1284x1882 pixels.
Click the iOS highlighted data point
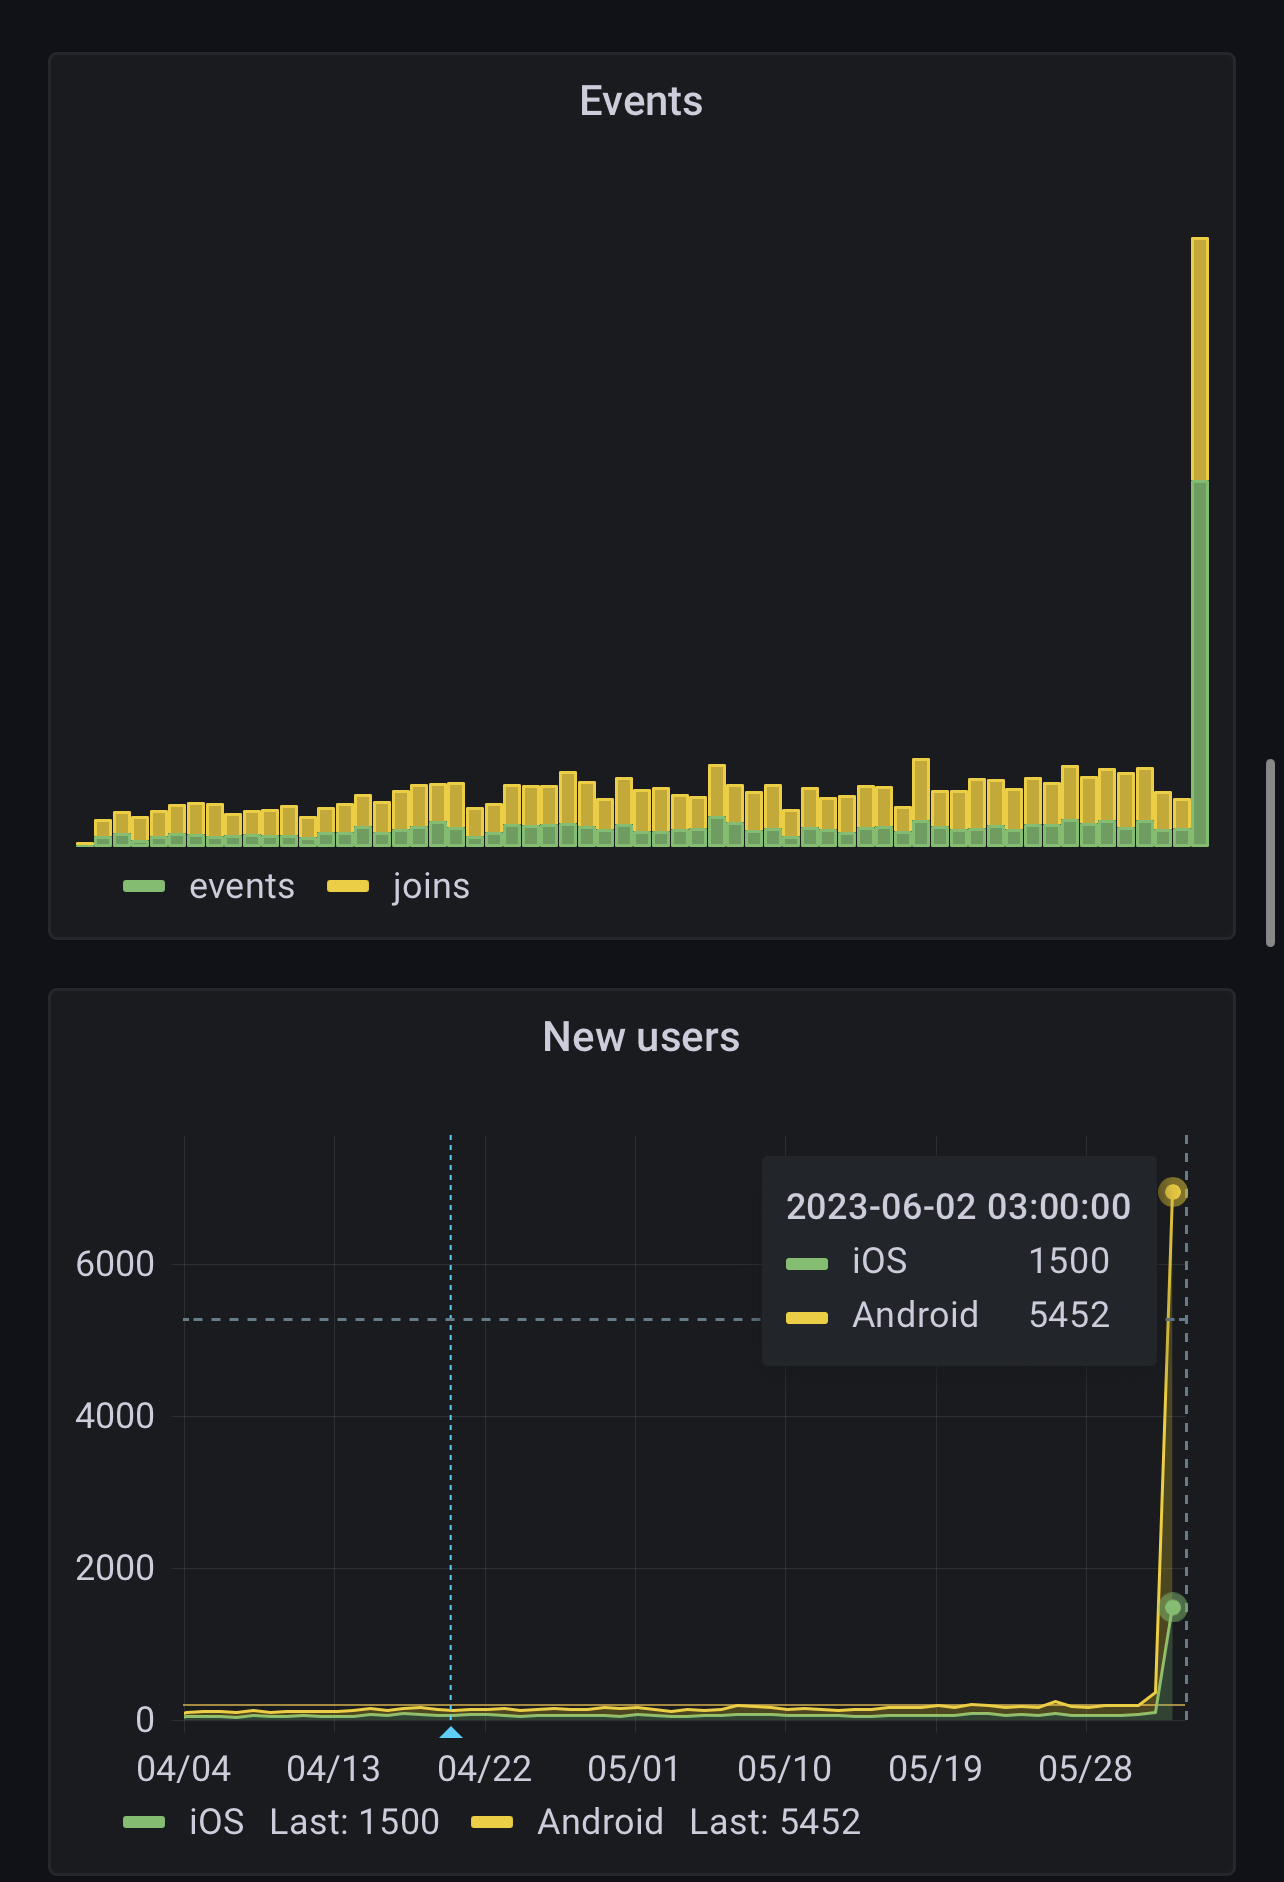(1173, 1608)
